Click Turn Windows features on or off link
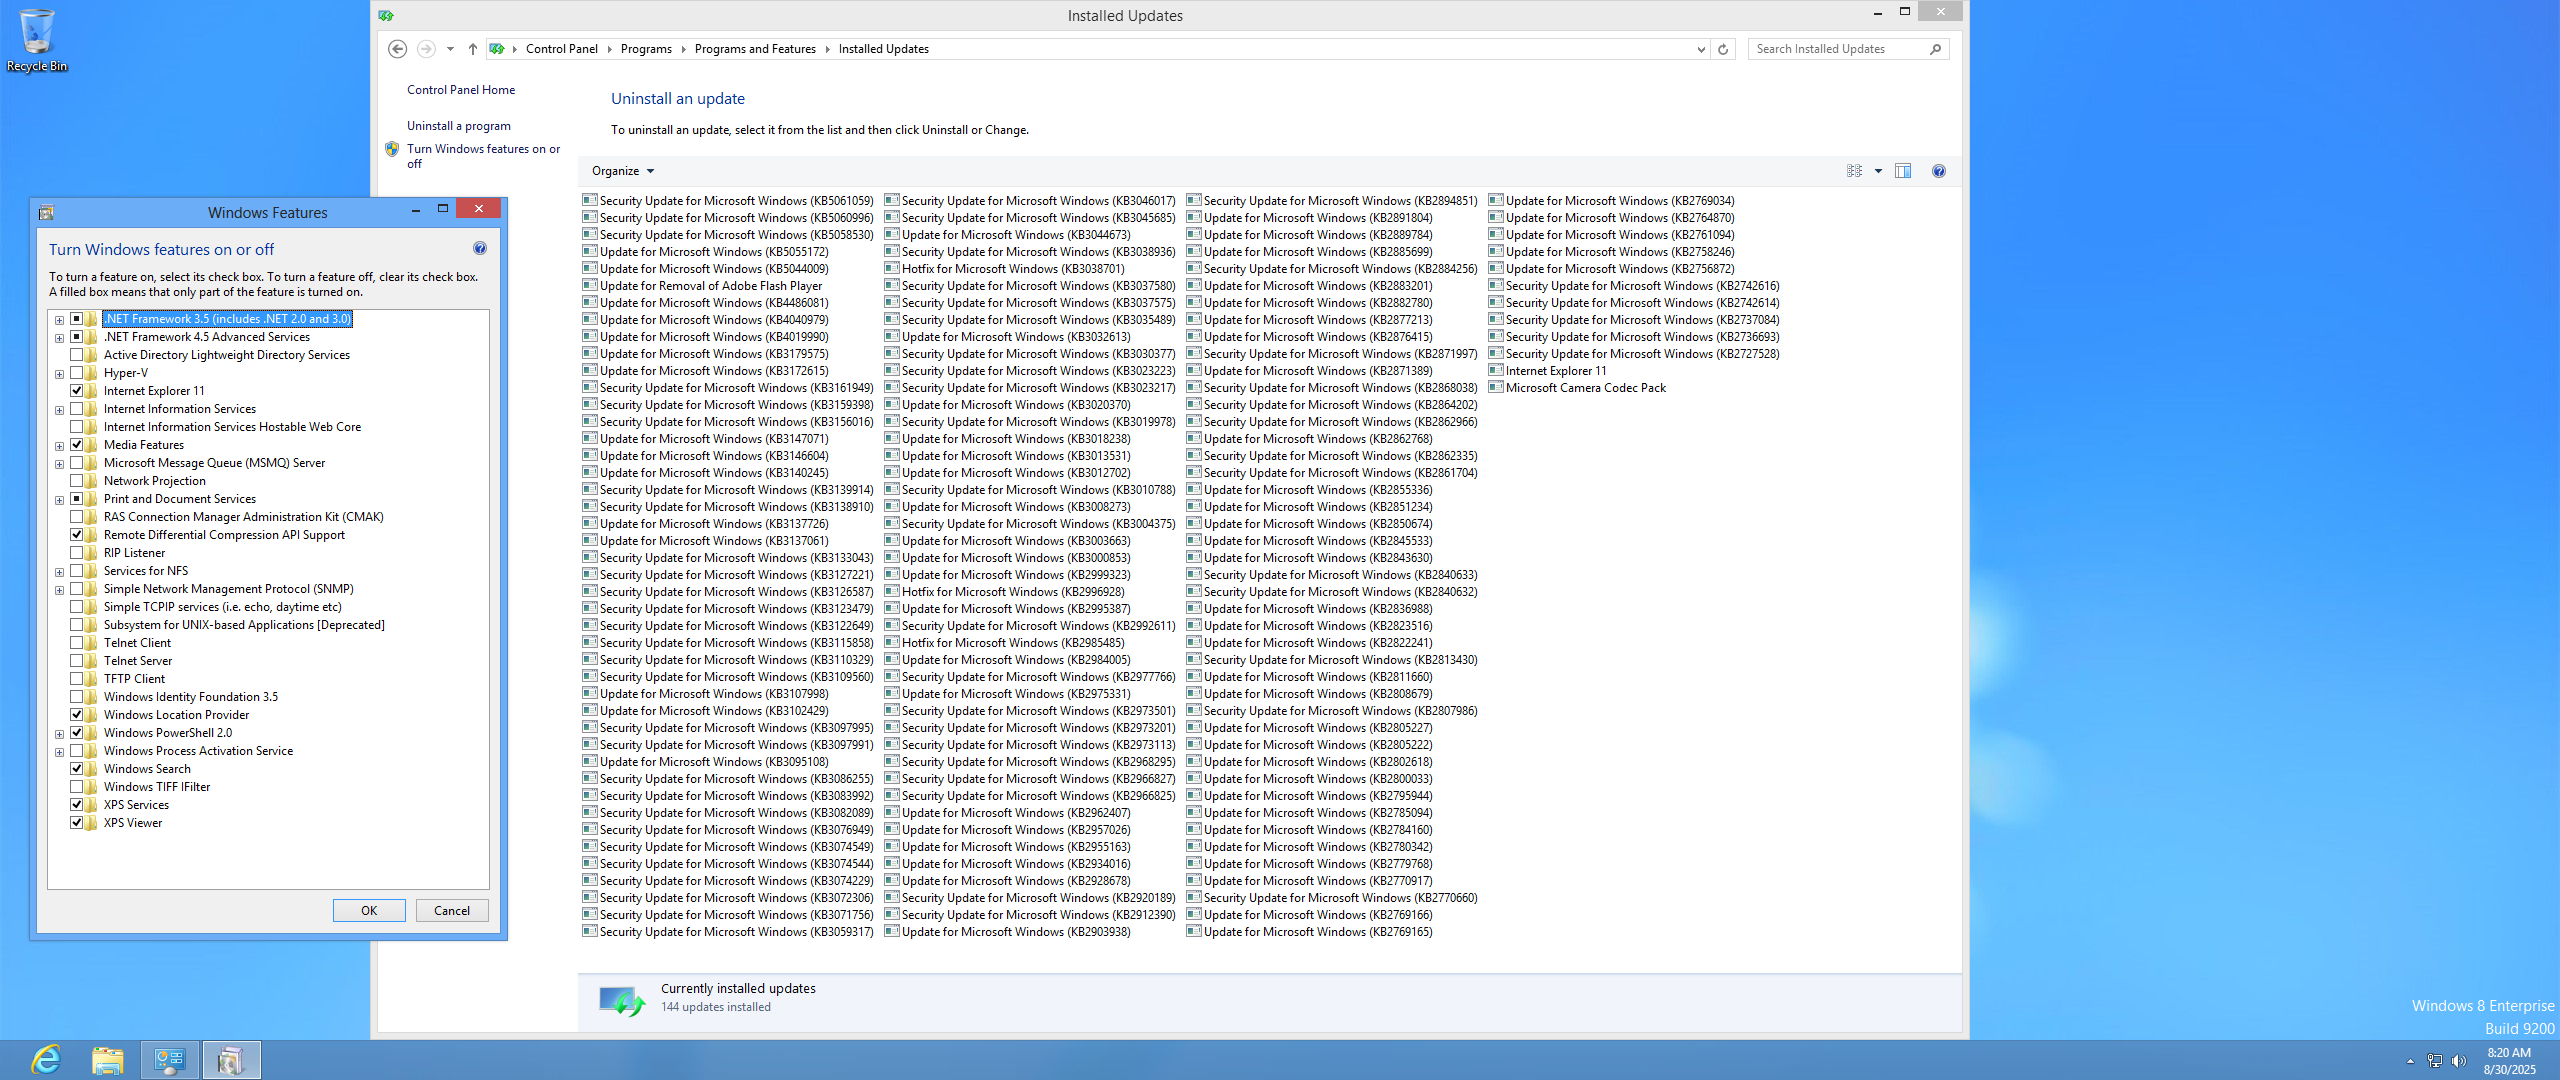The width and height of the screenshot is (2560, 1080). coord(484,156)
